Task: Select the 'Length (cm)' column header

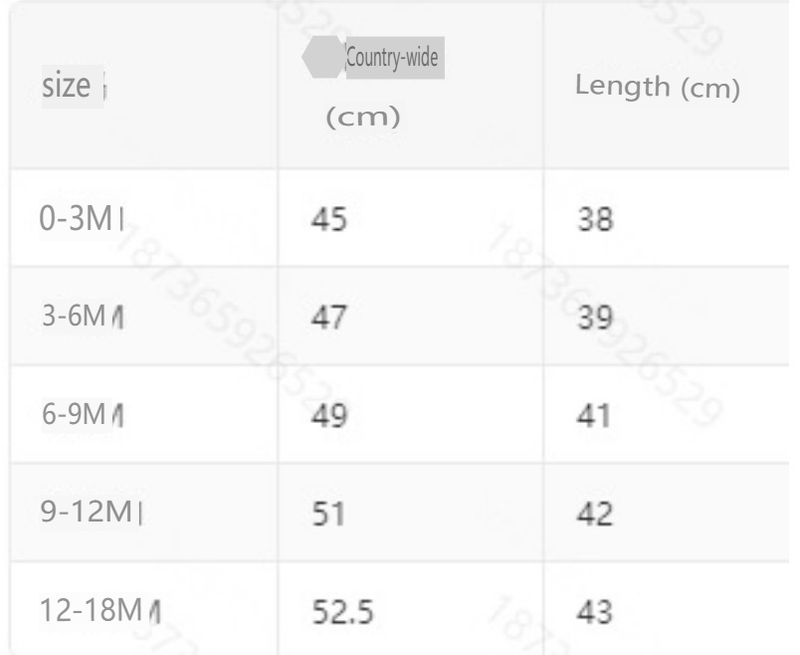Action: [x=657, y=87]
